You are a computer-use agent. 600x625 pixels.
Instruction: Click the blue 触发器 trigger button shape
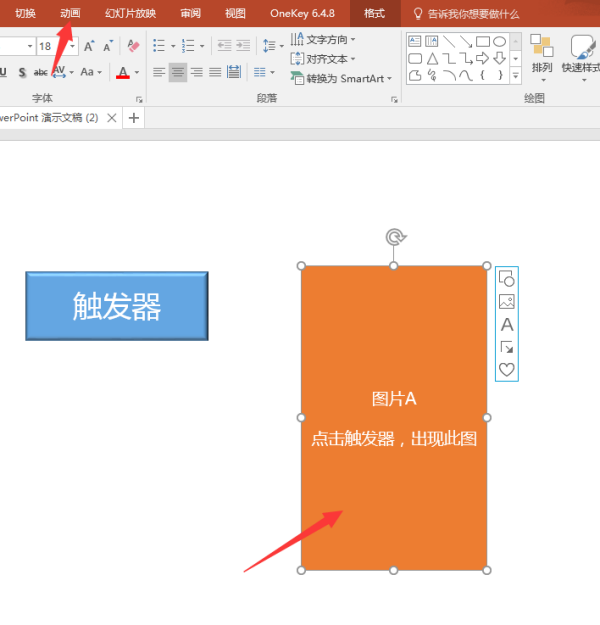pos(117,306)
